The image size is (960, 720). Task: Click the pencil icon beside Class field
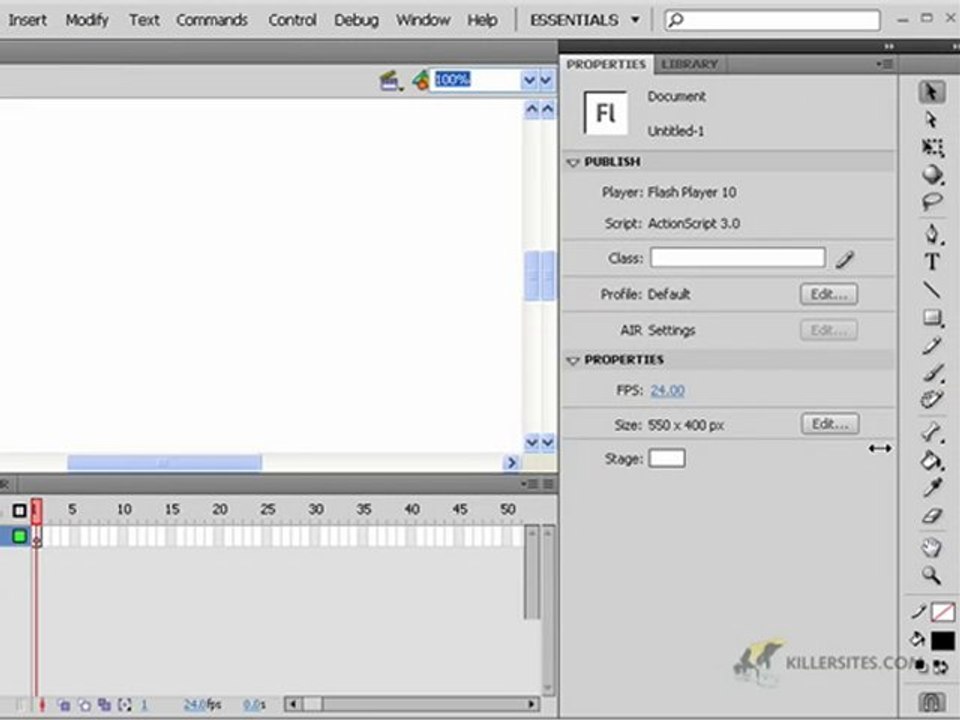point(845,259)
